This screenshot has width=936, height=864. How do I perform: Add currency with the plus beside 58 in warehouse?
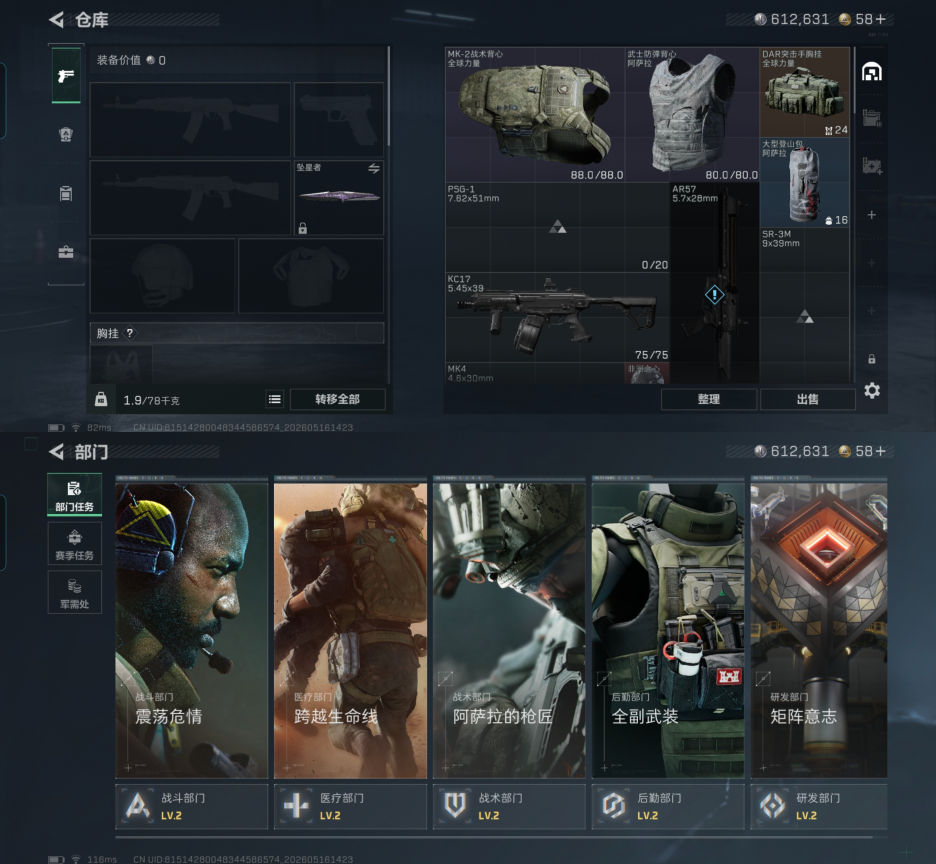point(880,20)
